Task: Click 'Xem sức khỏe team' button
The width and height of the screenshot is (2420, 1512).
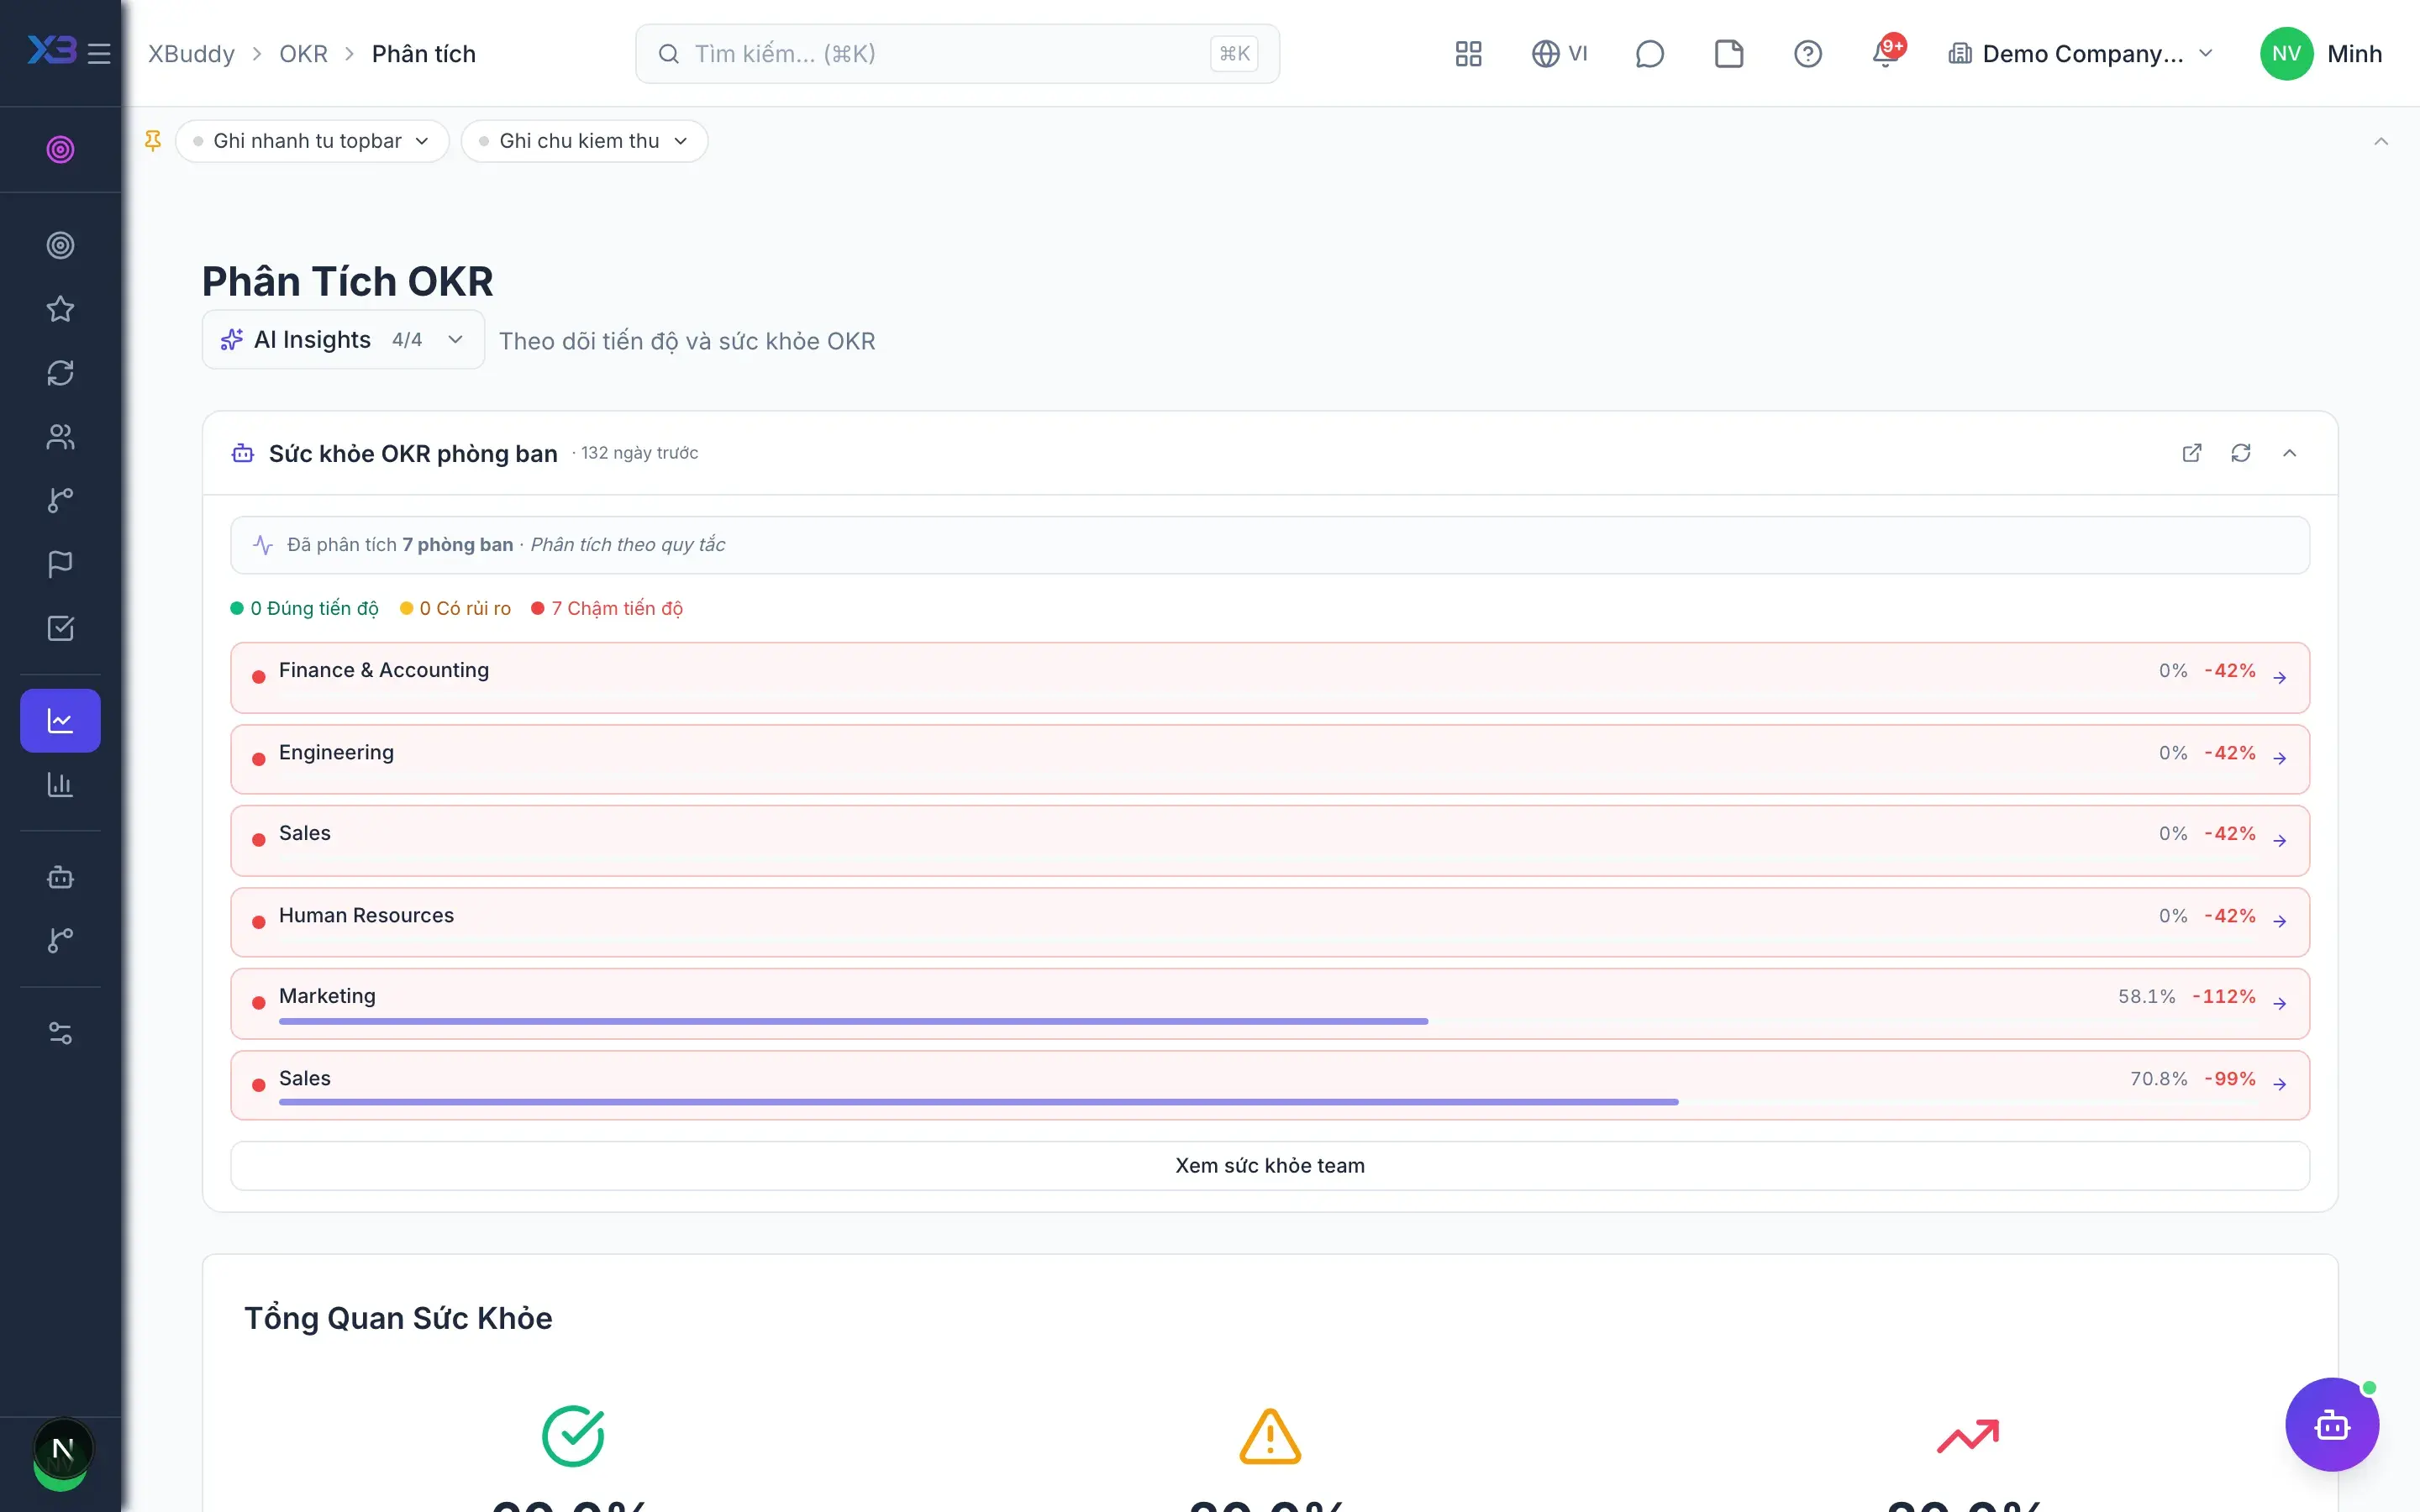Action: coord(1269,1166)
